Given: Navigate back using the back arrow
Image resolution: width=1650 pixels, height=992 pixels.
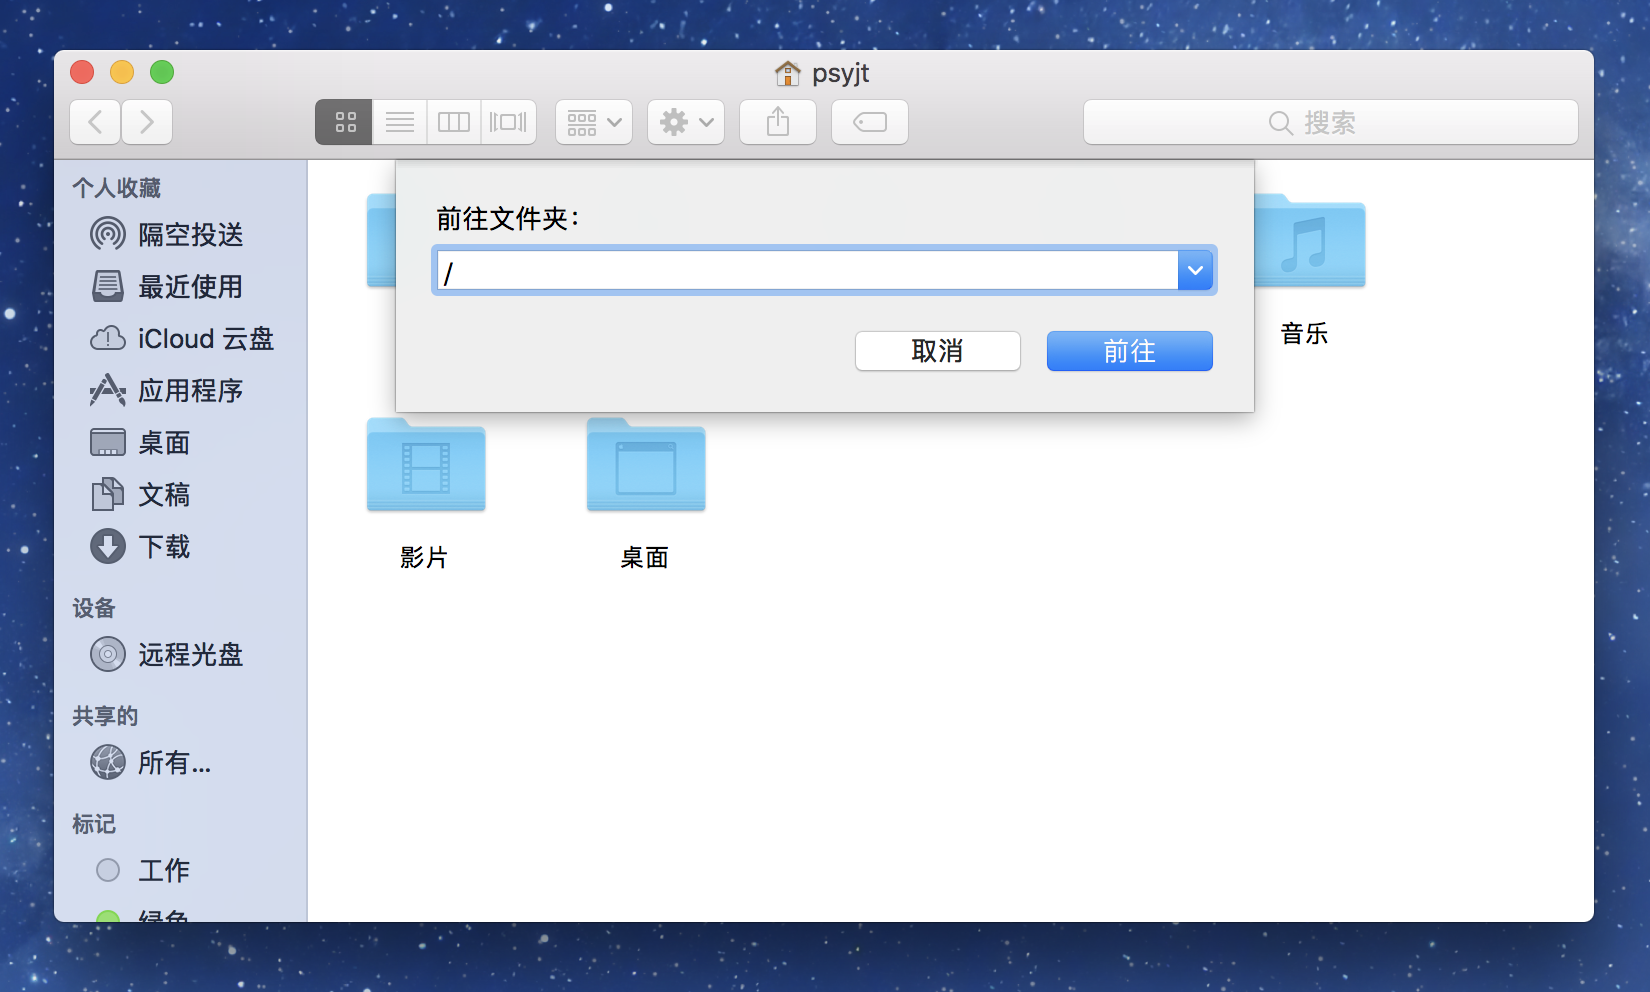Looking at the screenshot, I should (94, 121).
